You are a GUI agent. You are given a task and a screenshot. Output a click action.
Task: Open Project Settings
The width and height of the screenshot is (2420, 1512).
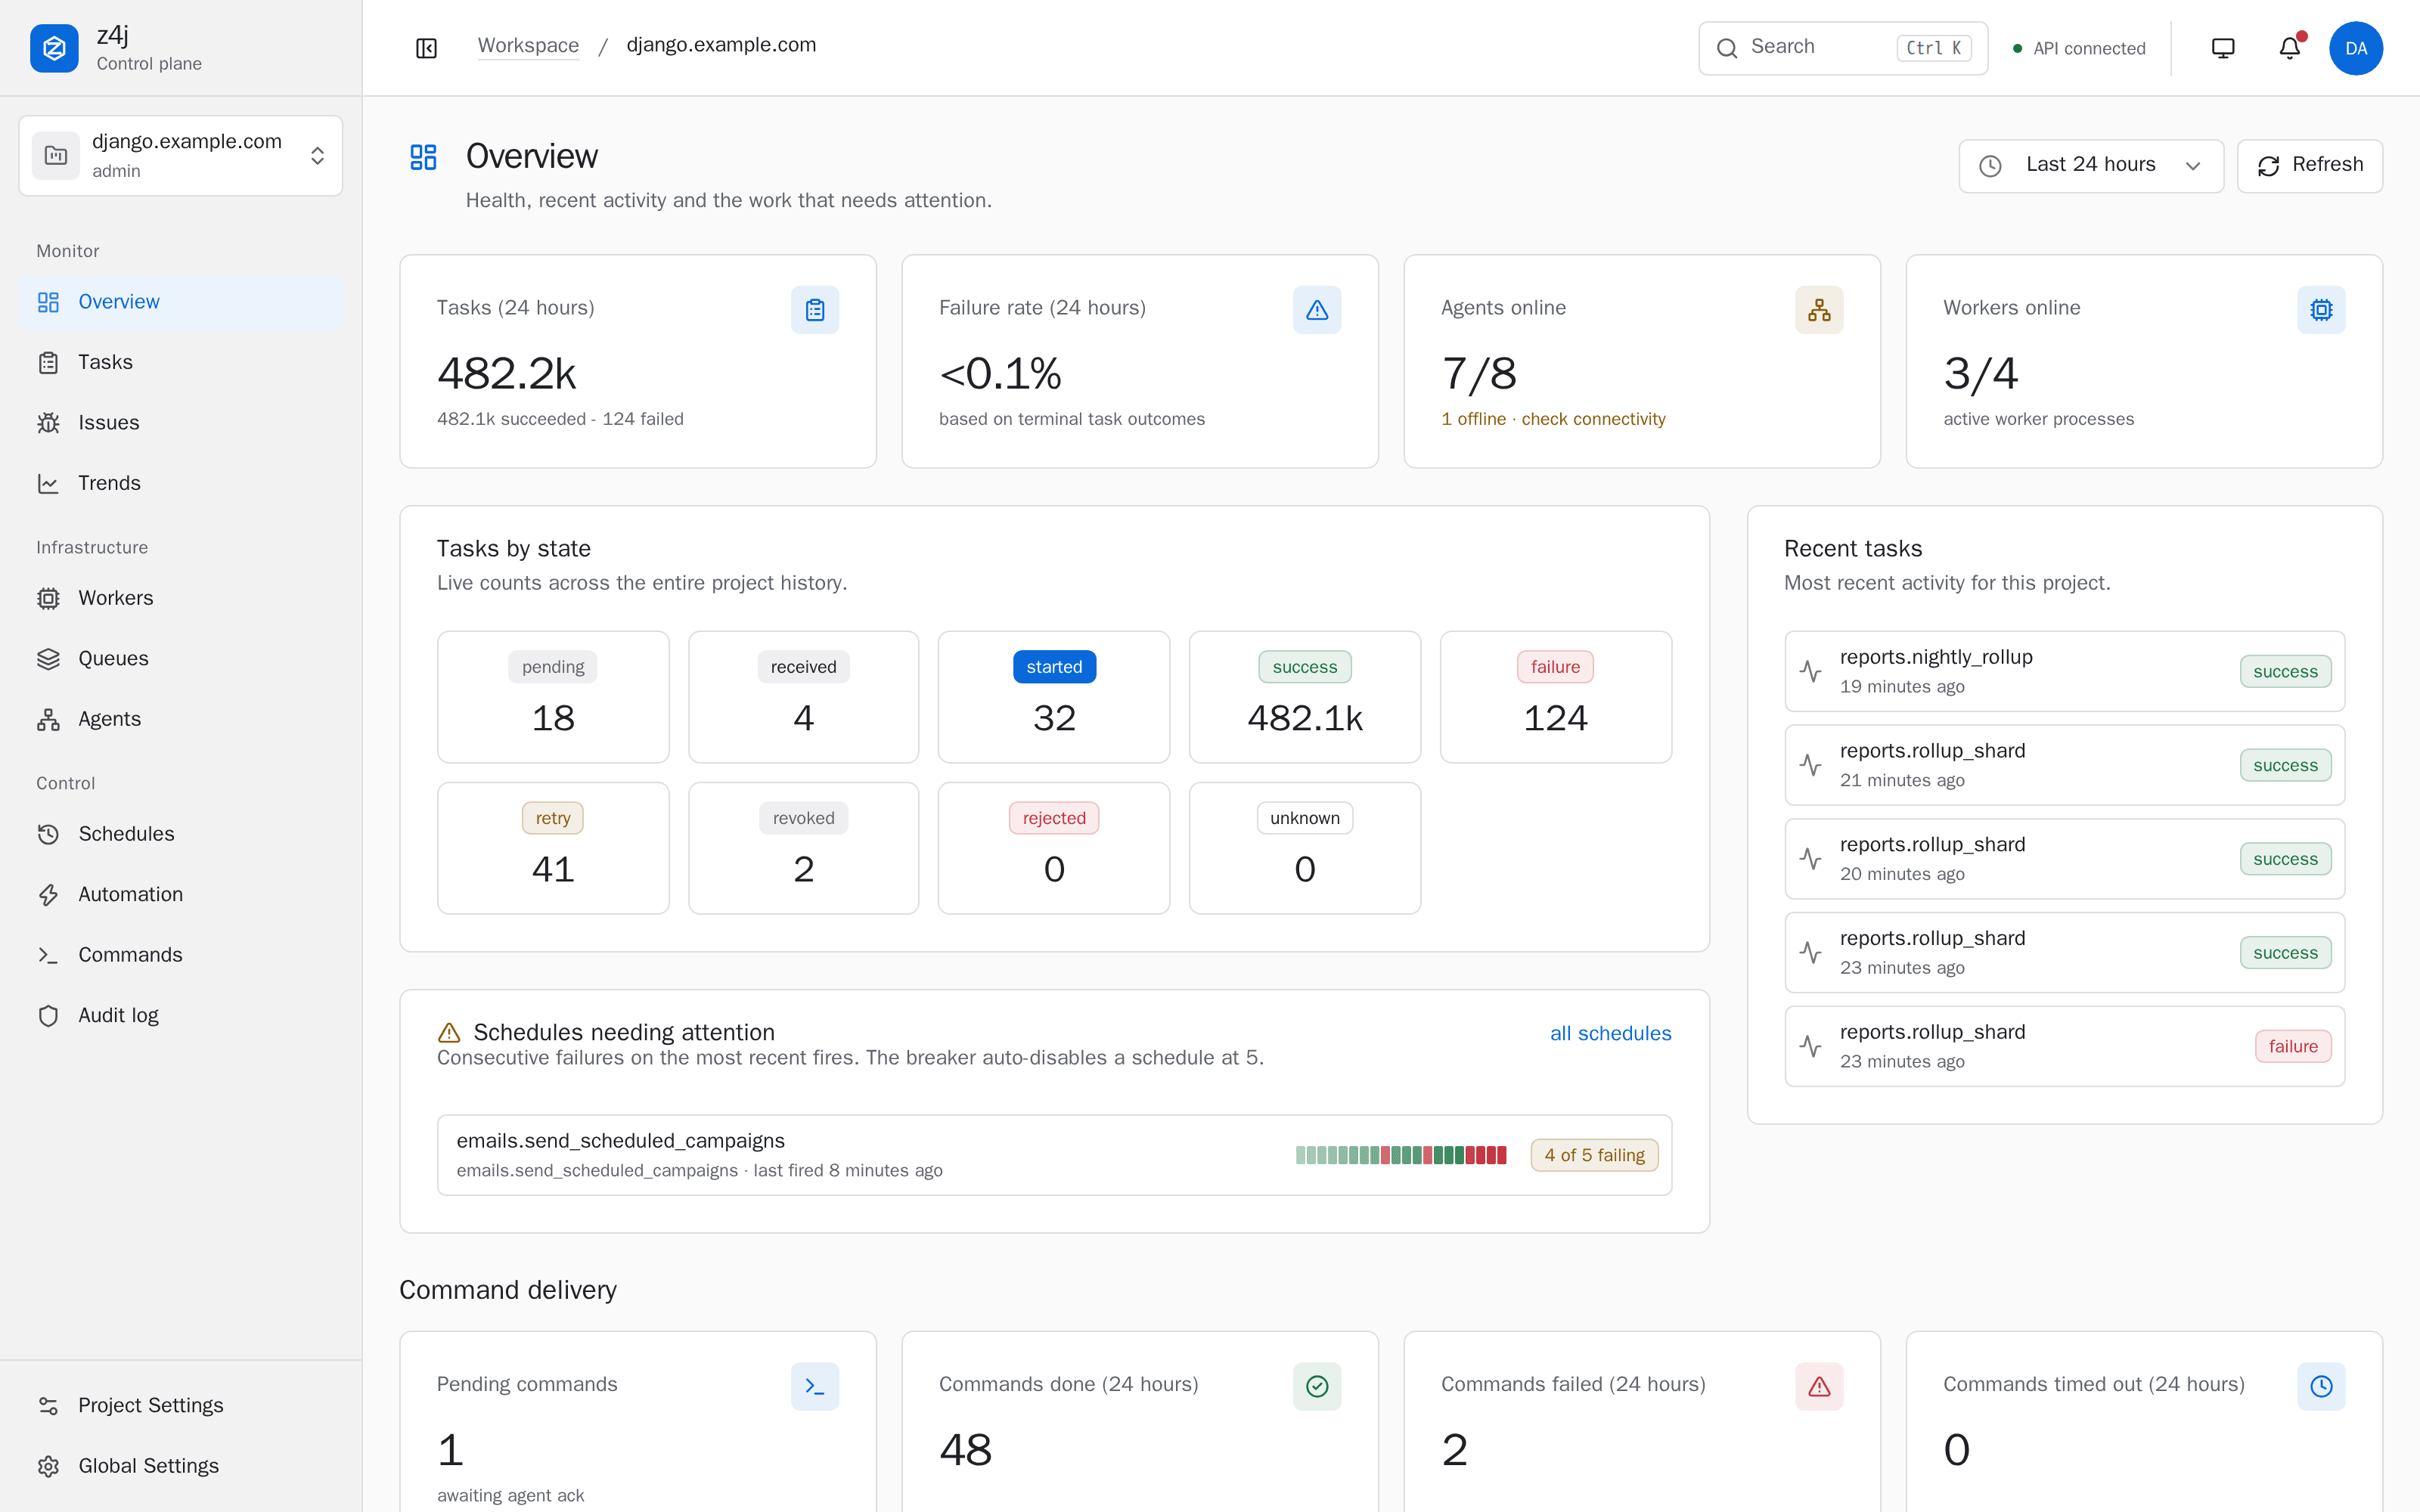[181, 1405]
